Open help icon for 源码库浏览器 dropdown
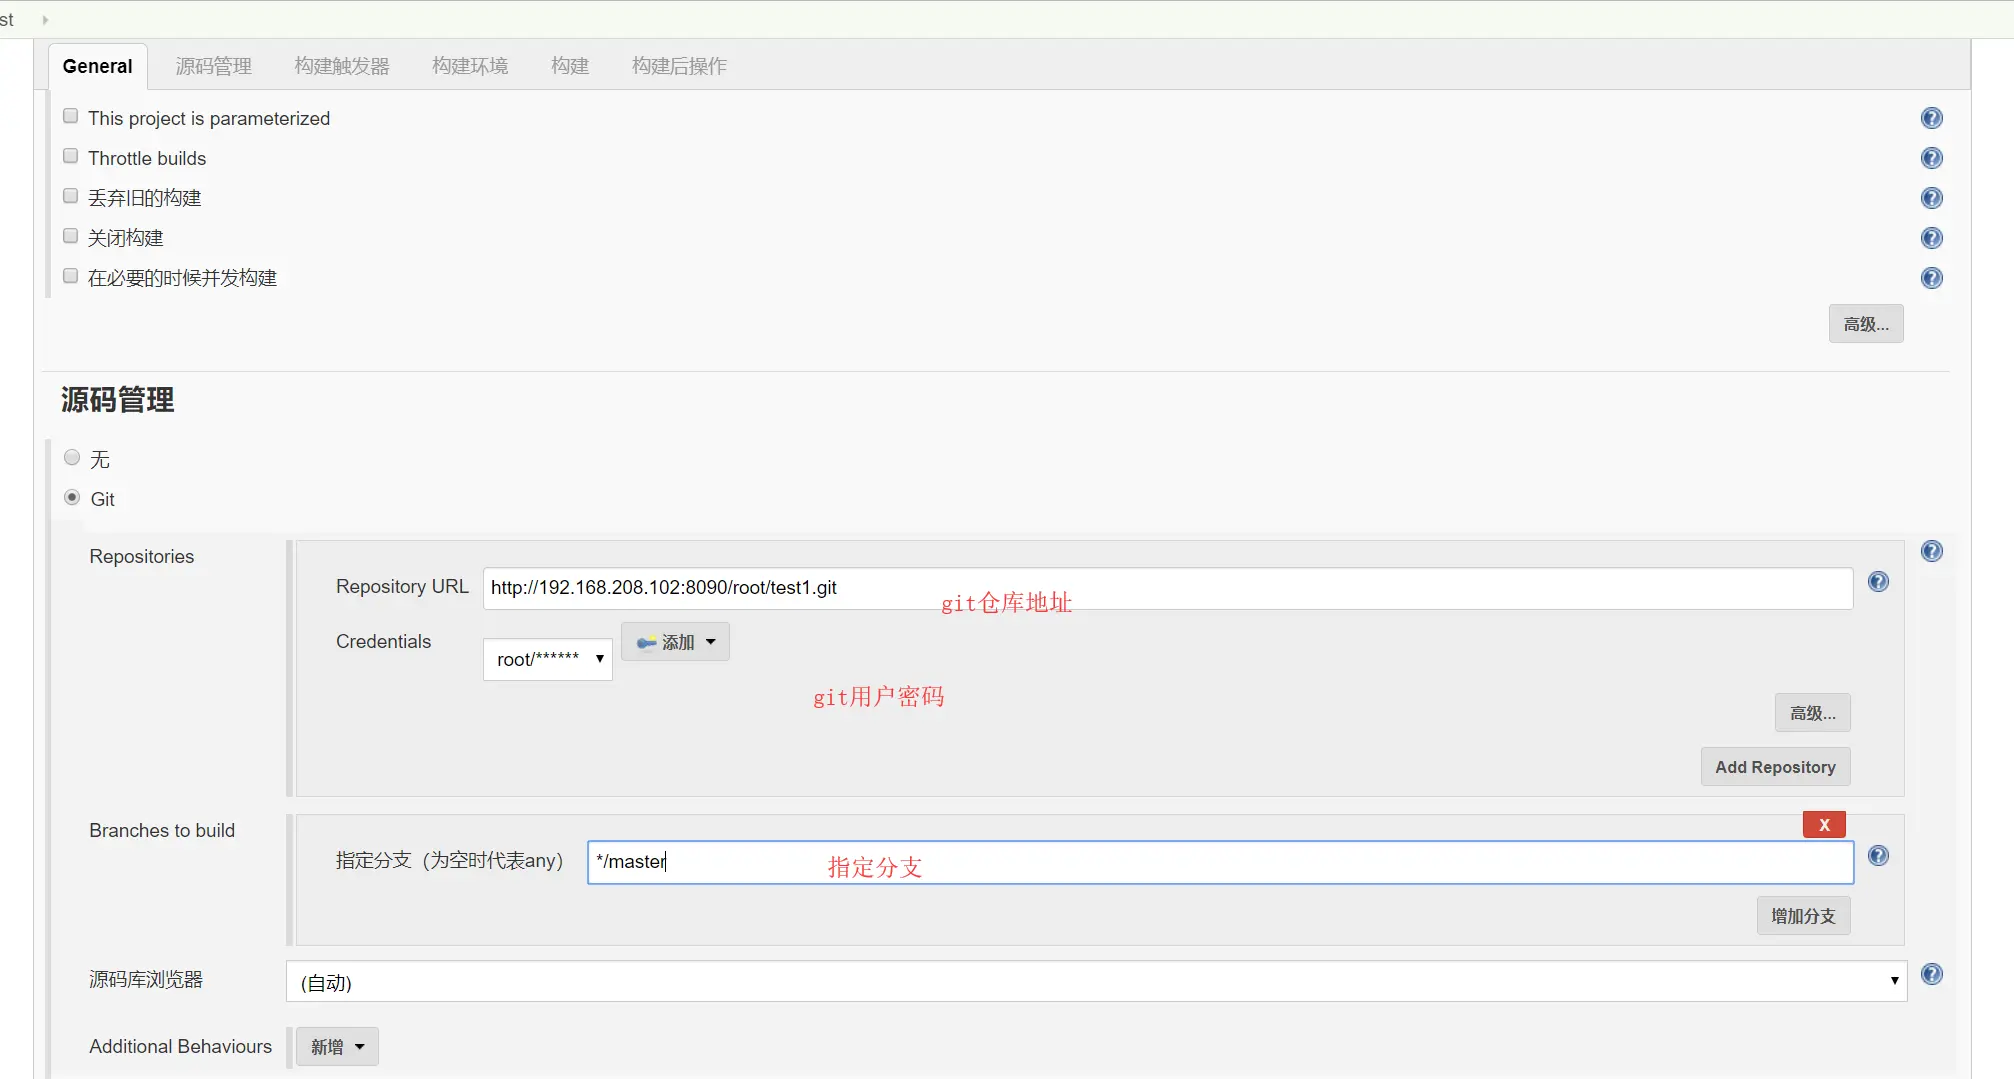This screenshot has width=2014, height=1079. pos(1932,974)
